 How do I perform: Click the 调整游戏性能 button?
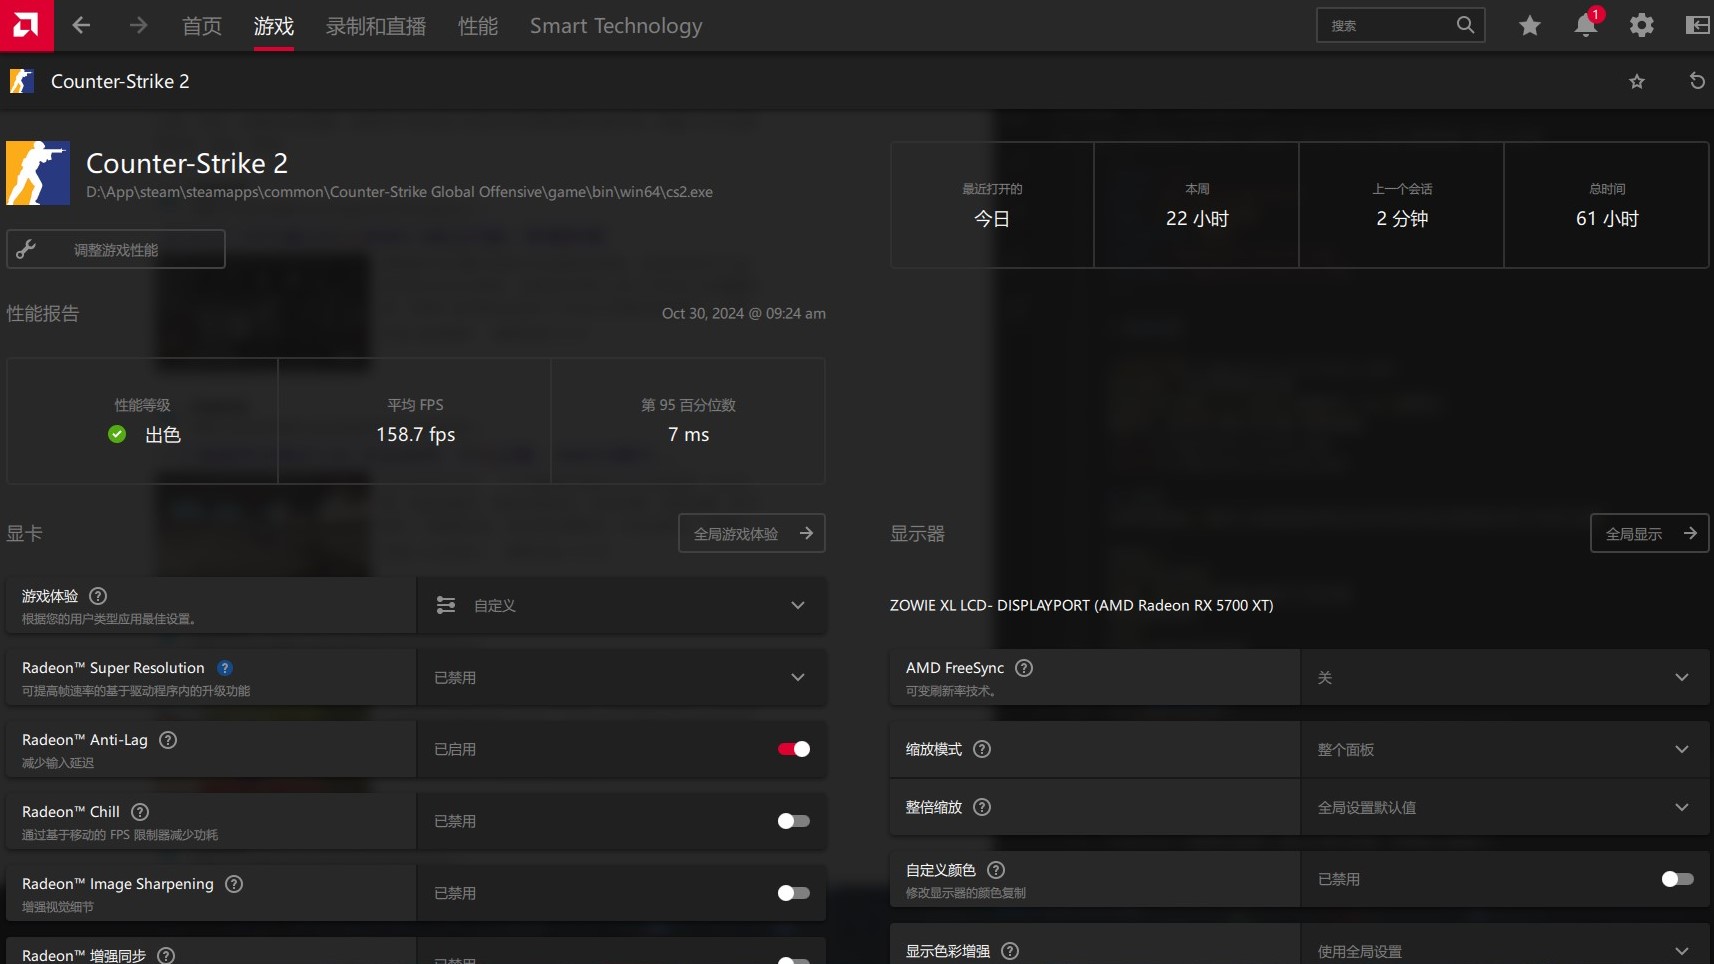[x=116, y=249]
